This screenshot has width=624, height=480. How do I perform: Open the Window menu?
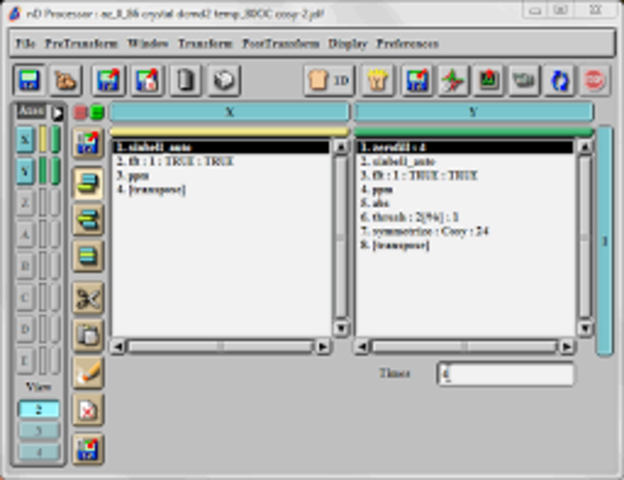click(148, 43)
